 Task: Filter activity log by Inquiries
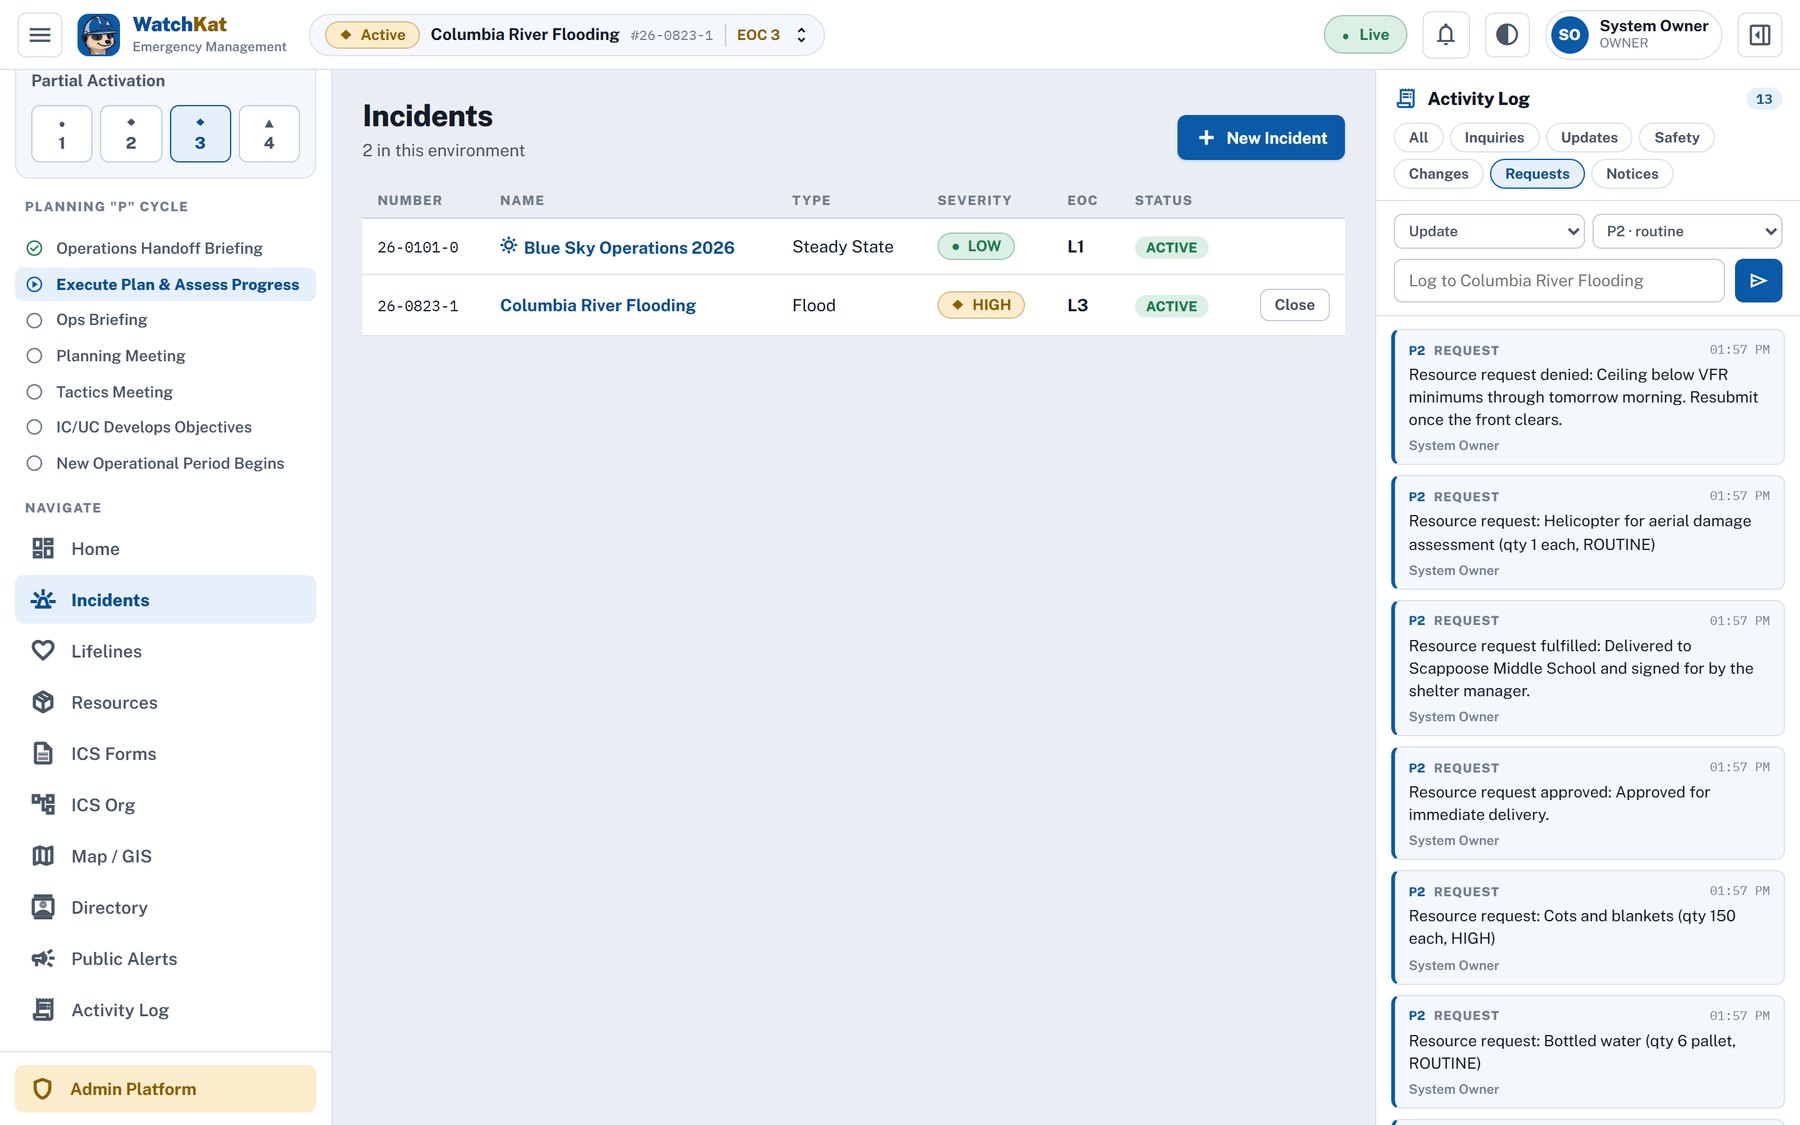(x=1494, y=138)
